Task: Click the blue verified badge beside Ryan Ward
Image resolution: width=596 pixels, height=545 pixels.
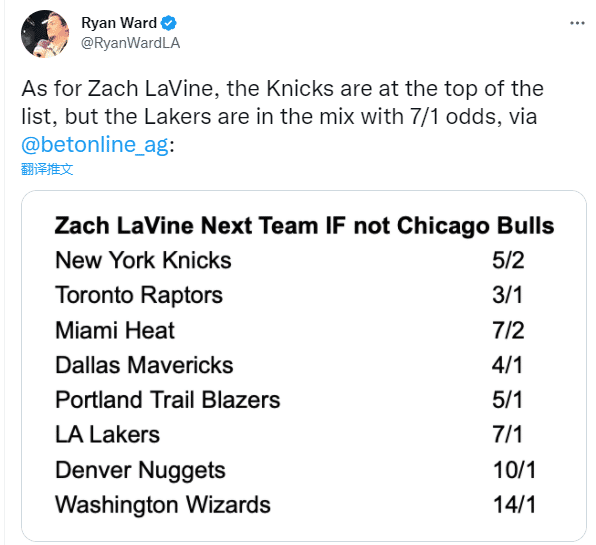Action: [168, 23]
